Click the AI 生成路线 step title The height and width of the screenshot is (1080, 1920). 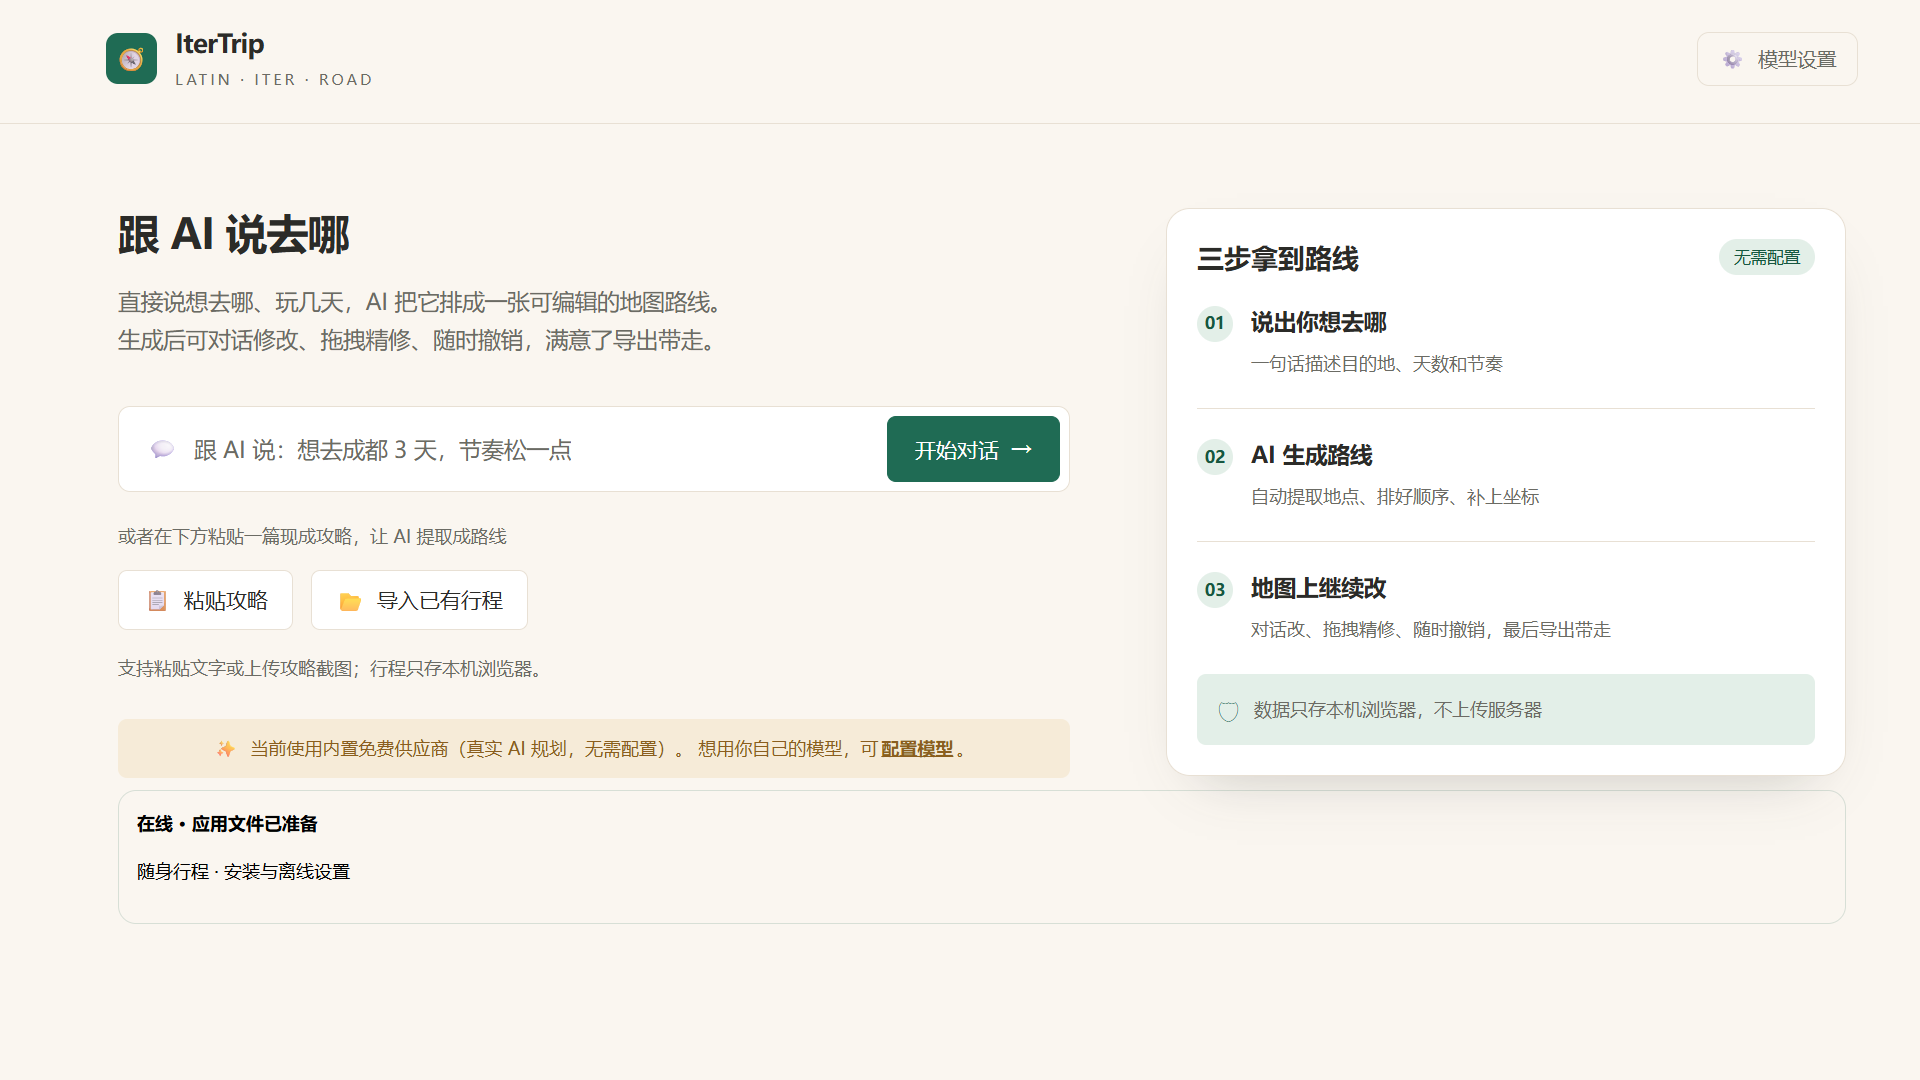[1312, 455]
